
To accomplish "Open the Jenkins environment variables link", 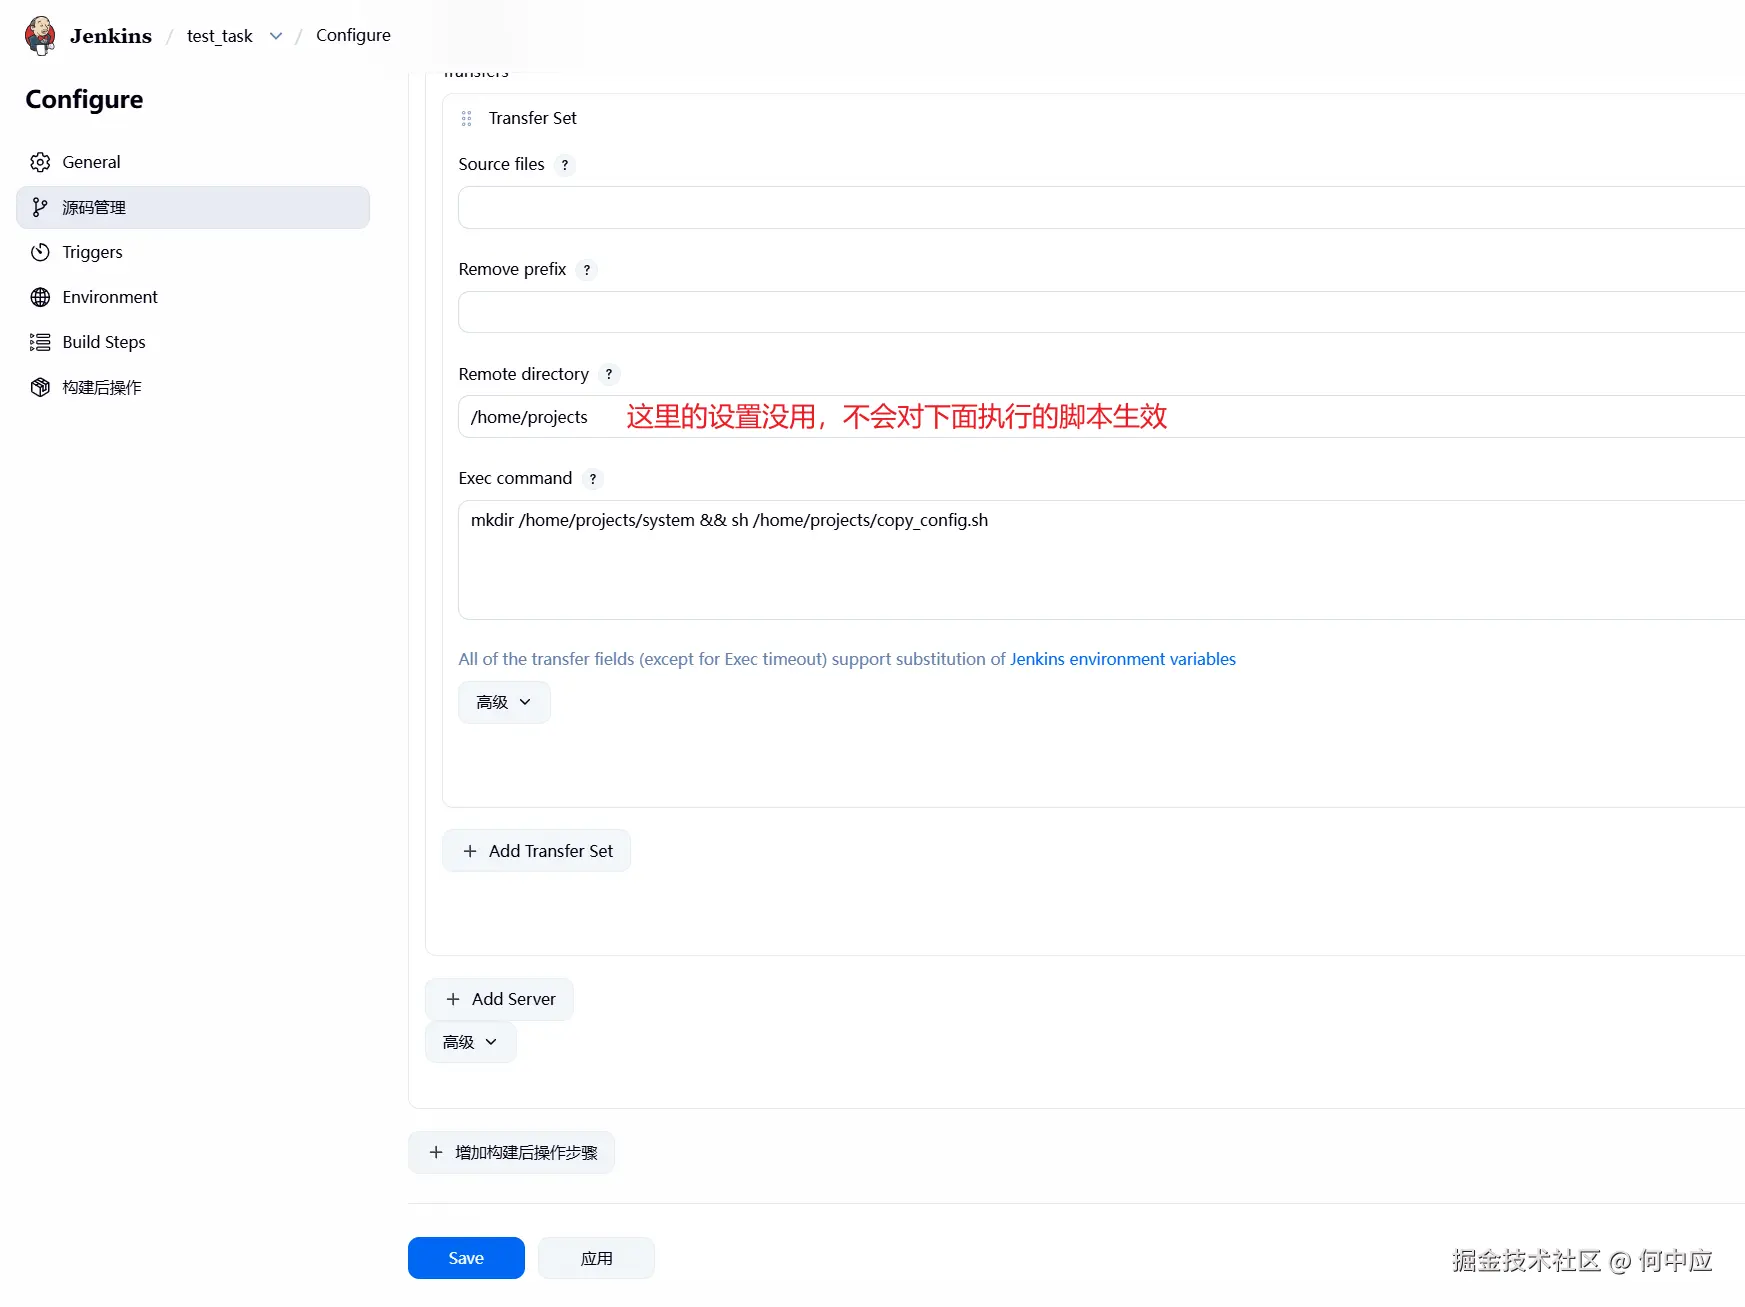I will [x=1122, y=659].
